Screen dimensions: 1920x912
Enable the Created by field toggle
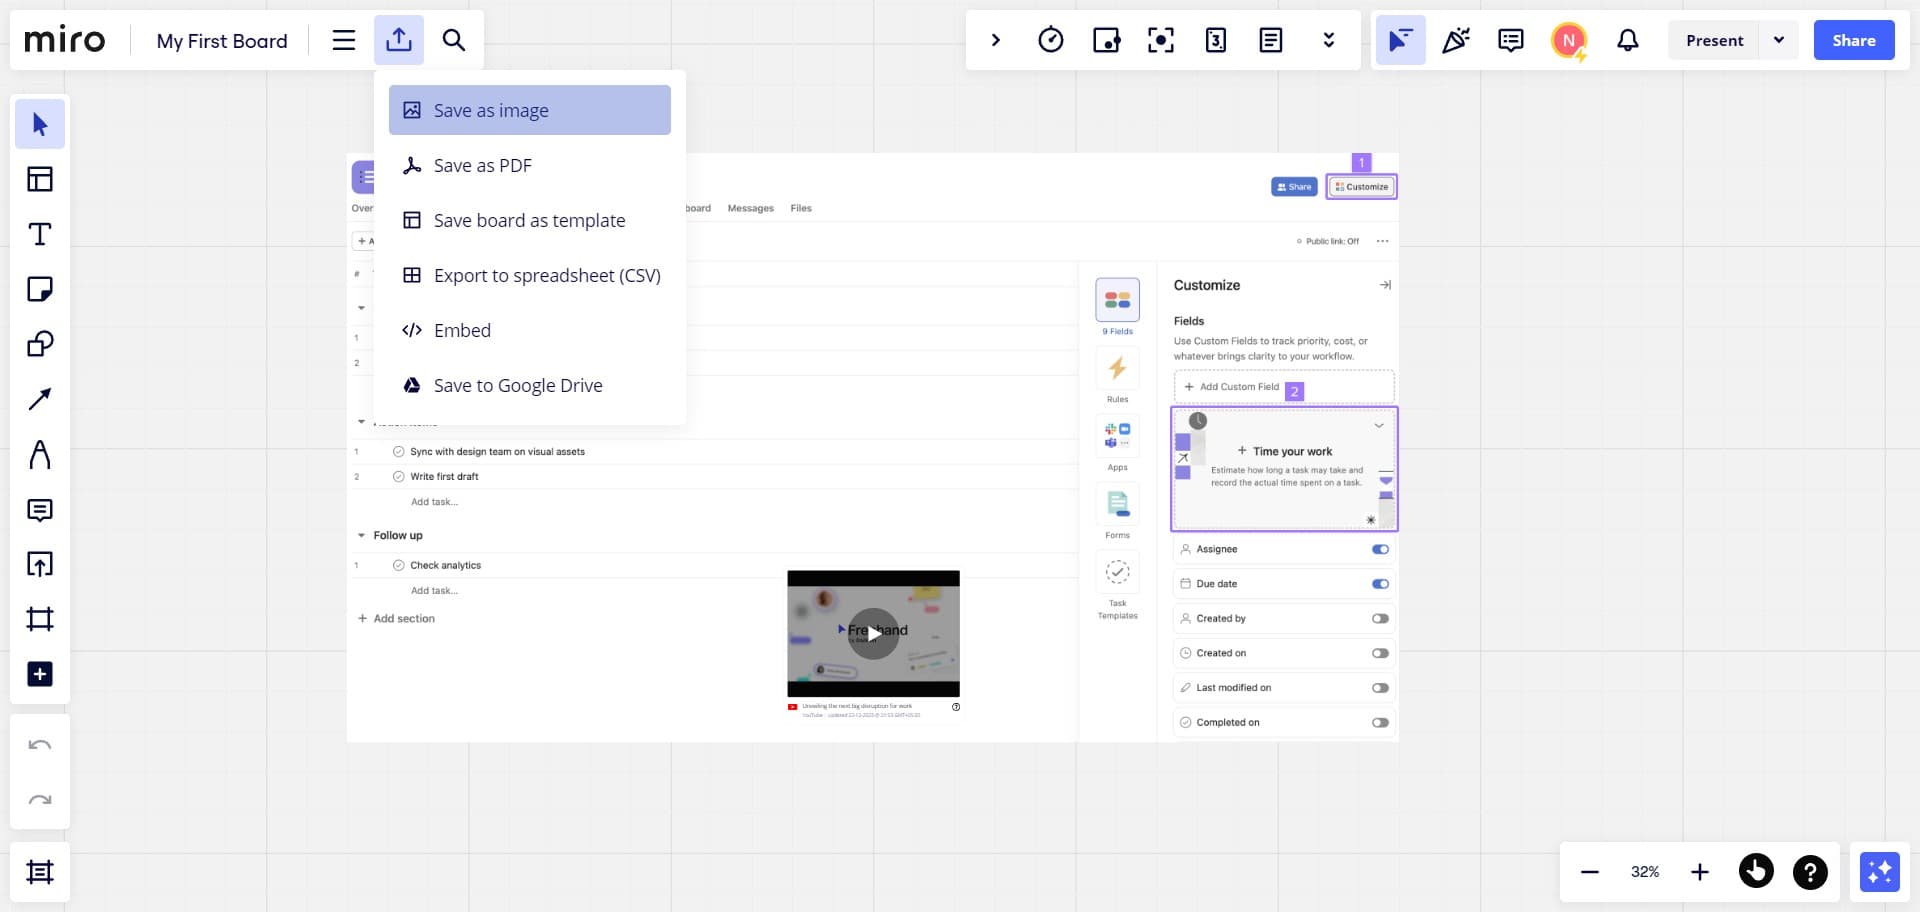pos(1380,619)
